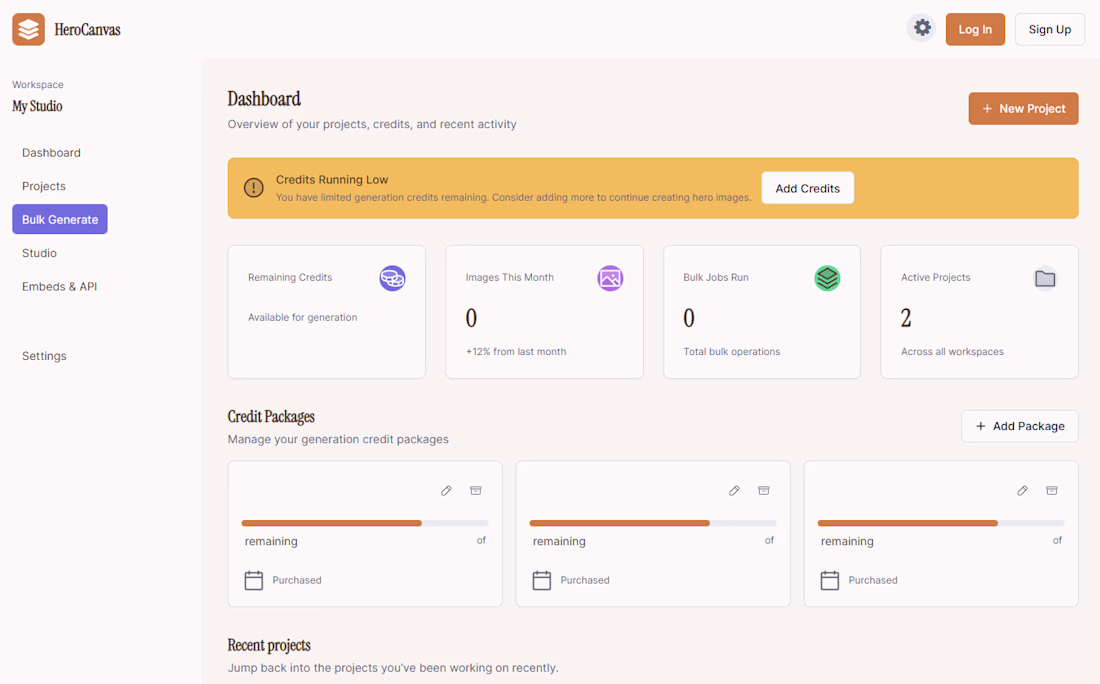The width and height of the screenshot is (1100, 684).
Task: Start a New Project
Action: pyautogui.click(x=1023, y=108)
